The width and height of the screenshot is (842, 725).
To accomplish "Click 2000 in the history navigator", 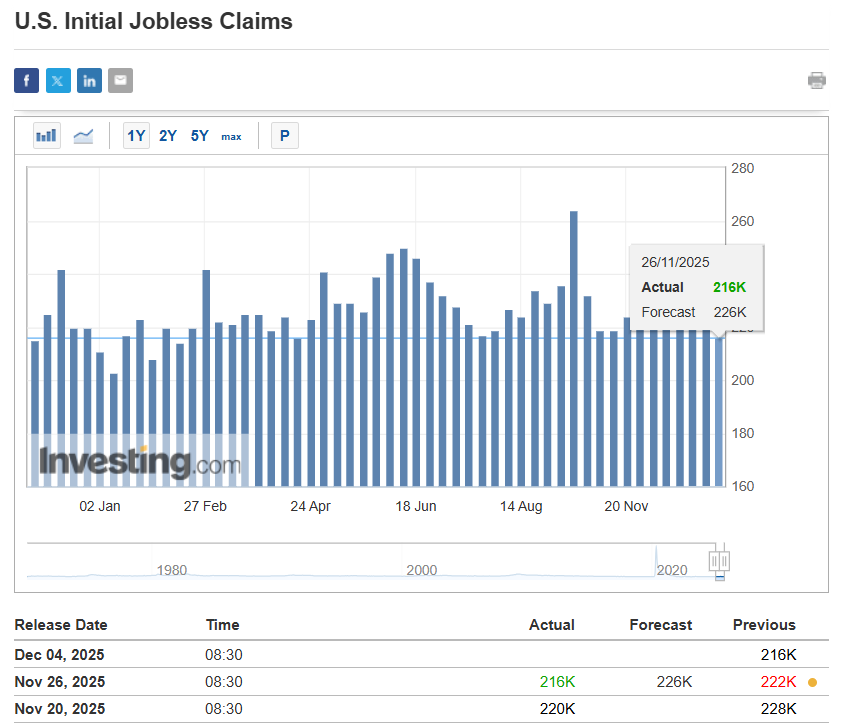I will pos(422,570).
